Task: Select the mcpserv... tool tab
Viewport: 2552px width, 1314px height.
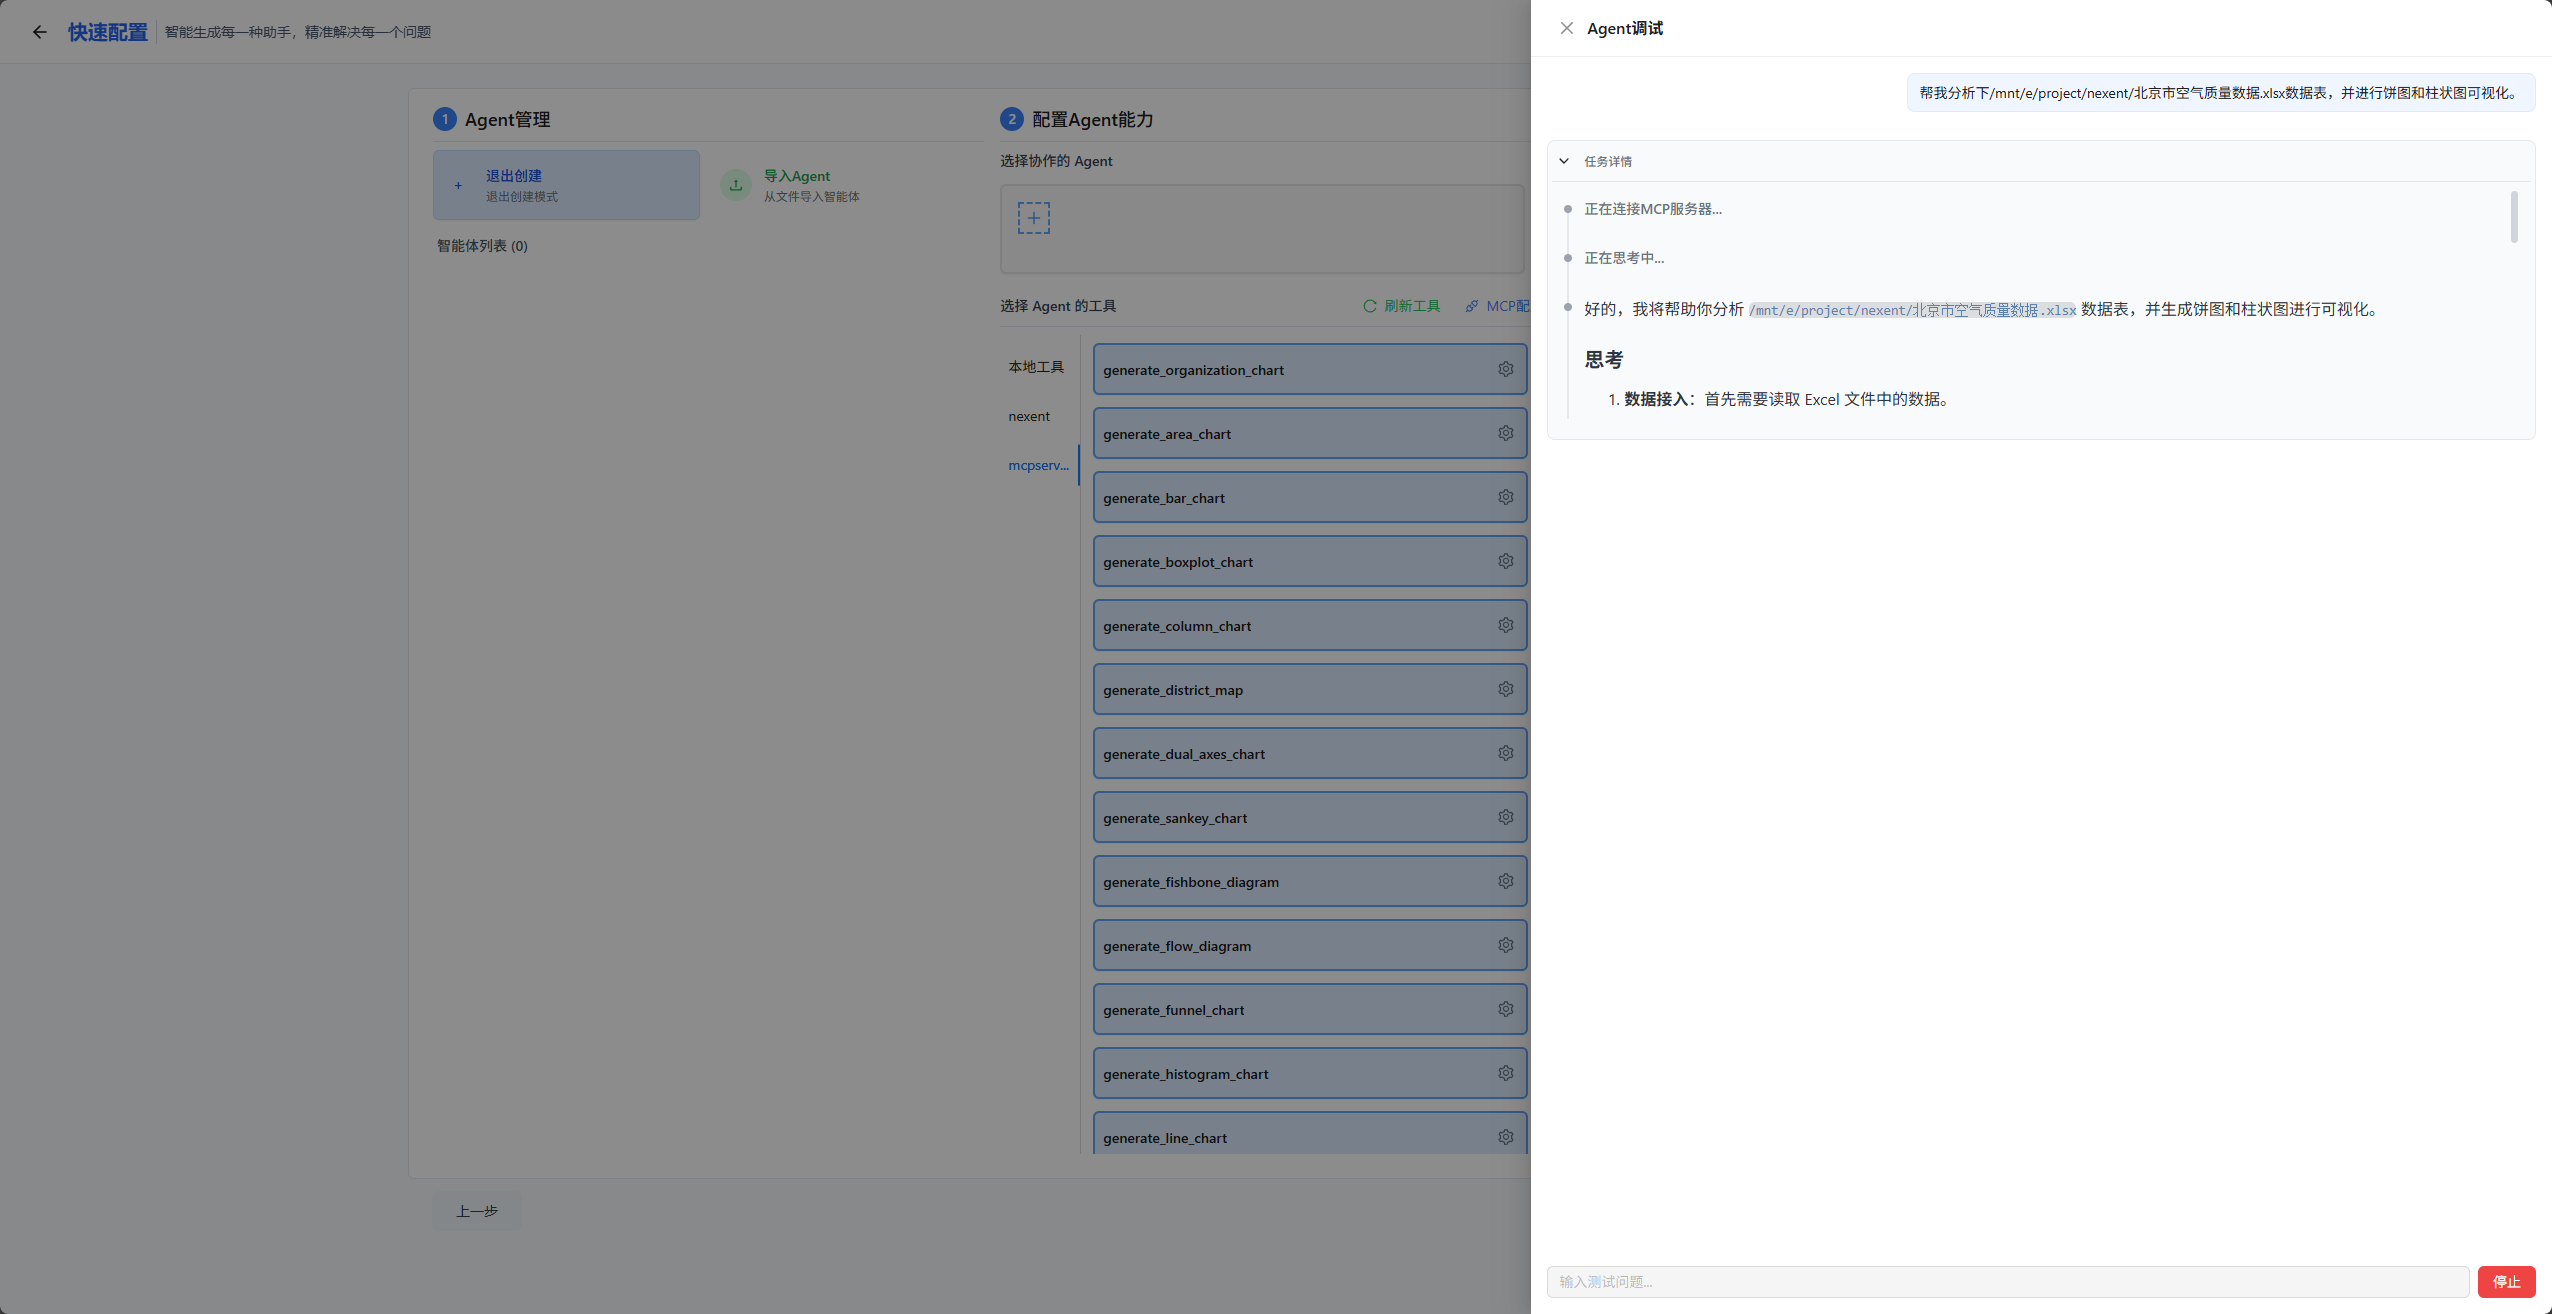Action: [1038, 465]
